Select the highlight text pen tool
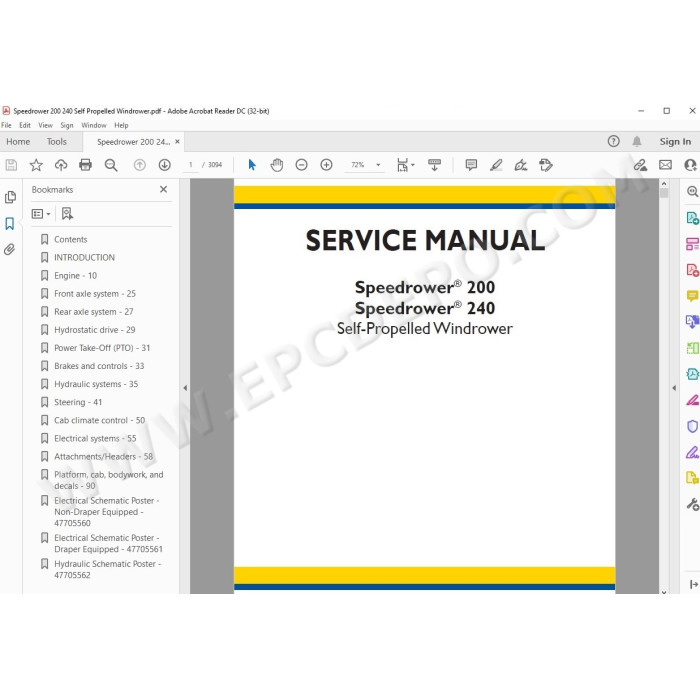 [x=496, y=165]
